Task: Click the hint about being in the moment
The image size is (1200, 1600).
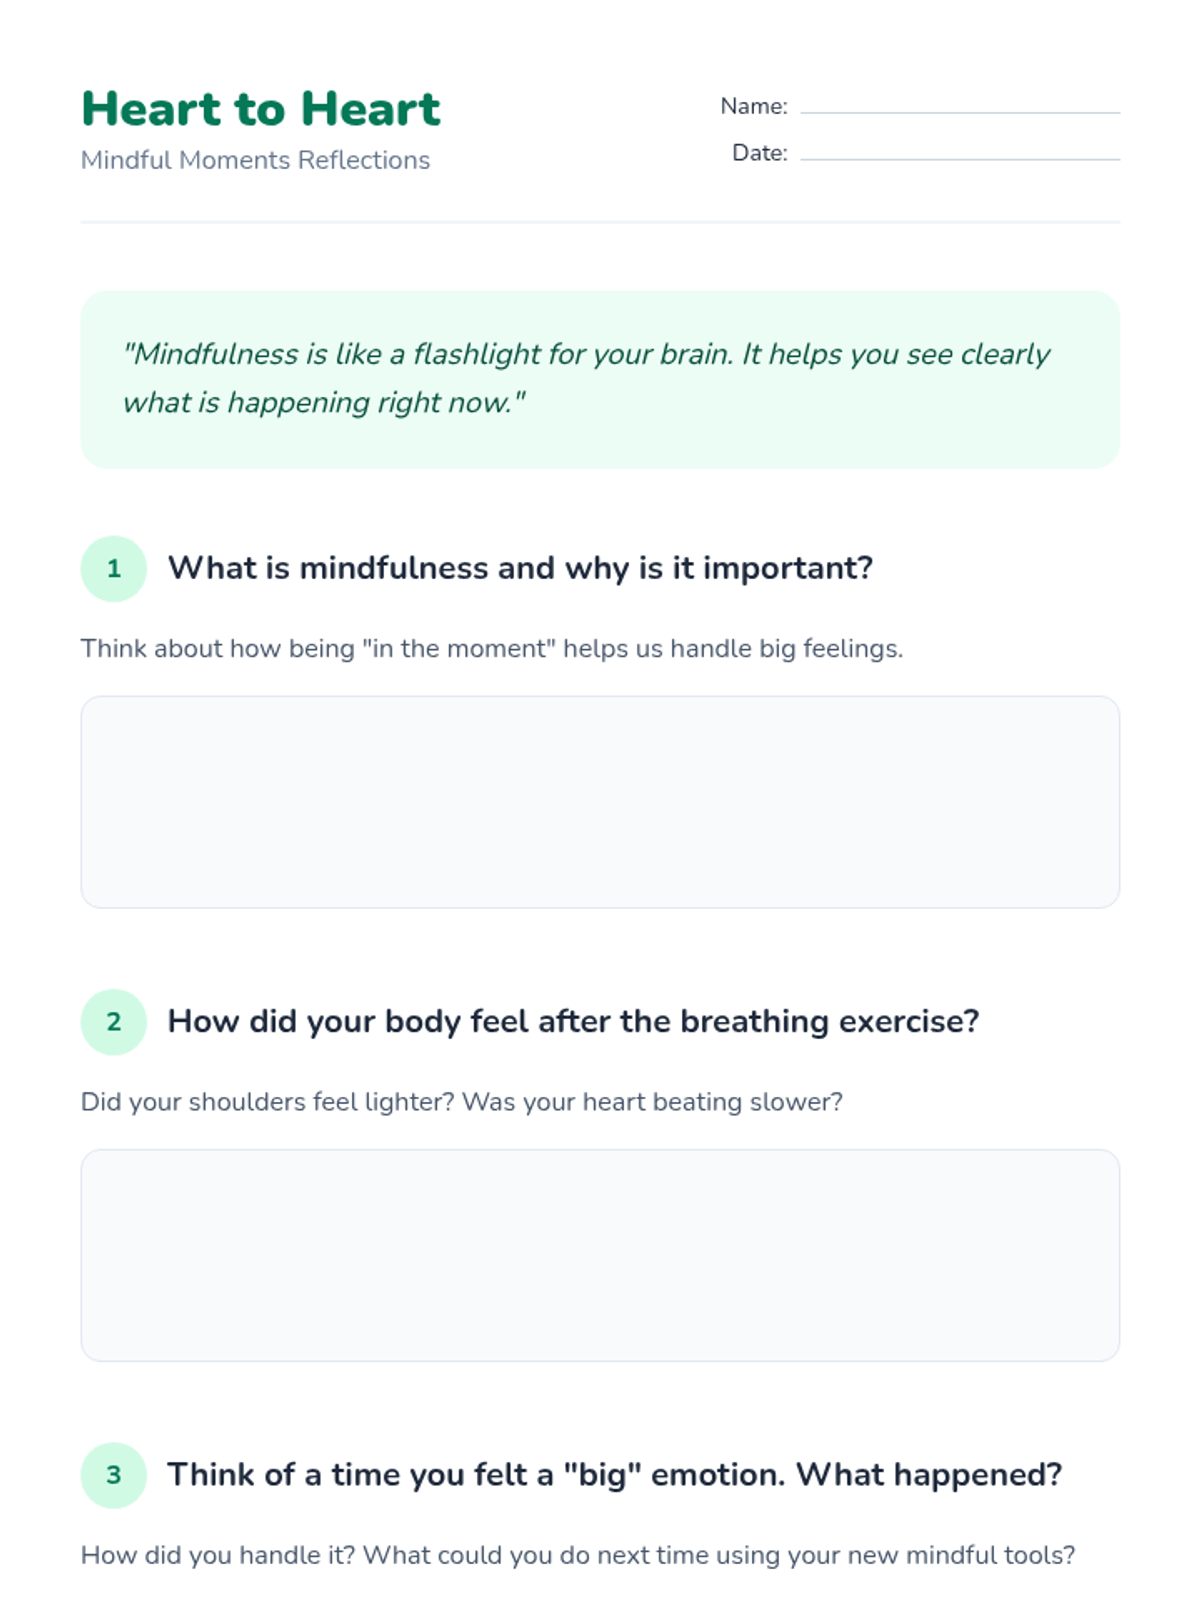Action: pos(491,648)
